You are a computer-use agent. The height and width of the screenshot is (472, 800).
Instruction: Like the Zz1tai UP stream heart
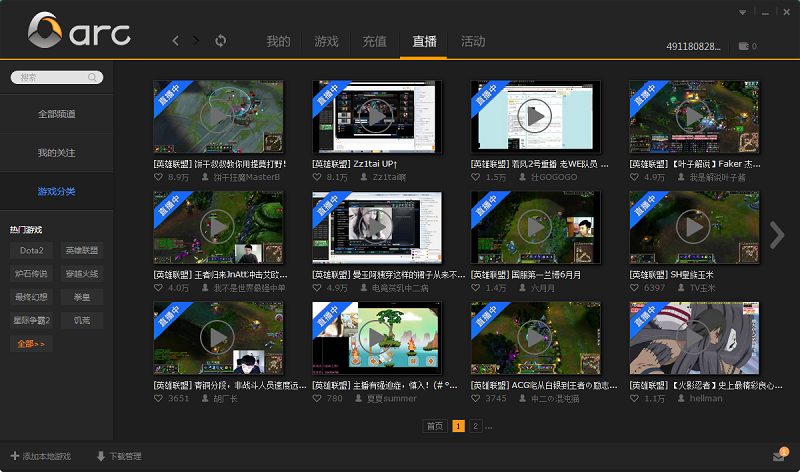(x=317, y=177)
